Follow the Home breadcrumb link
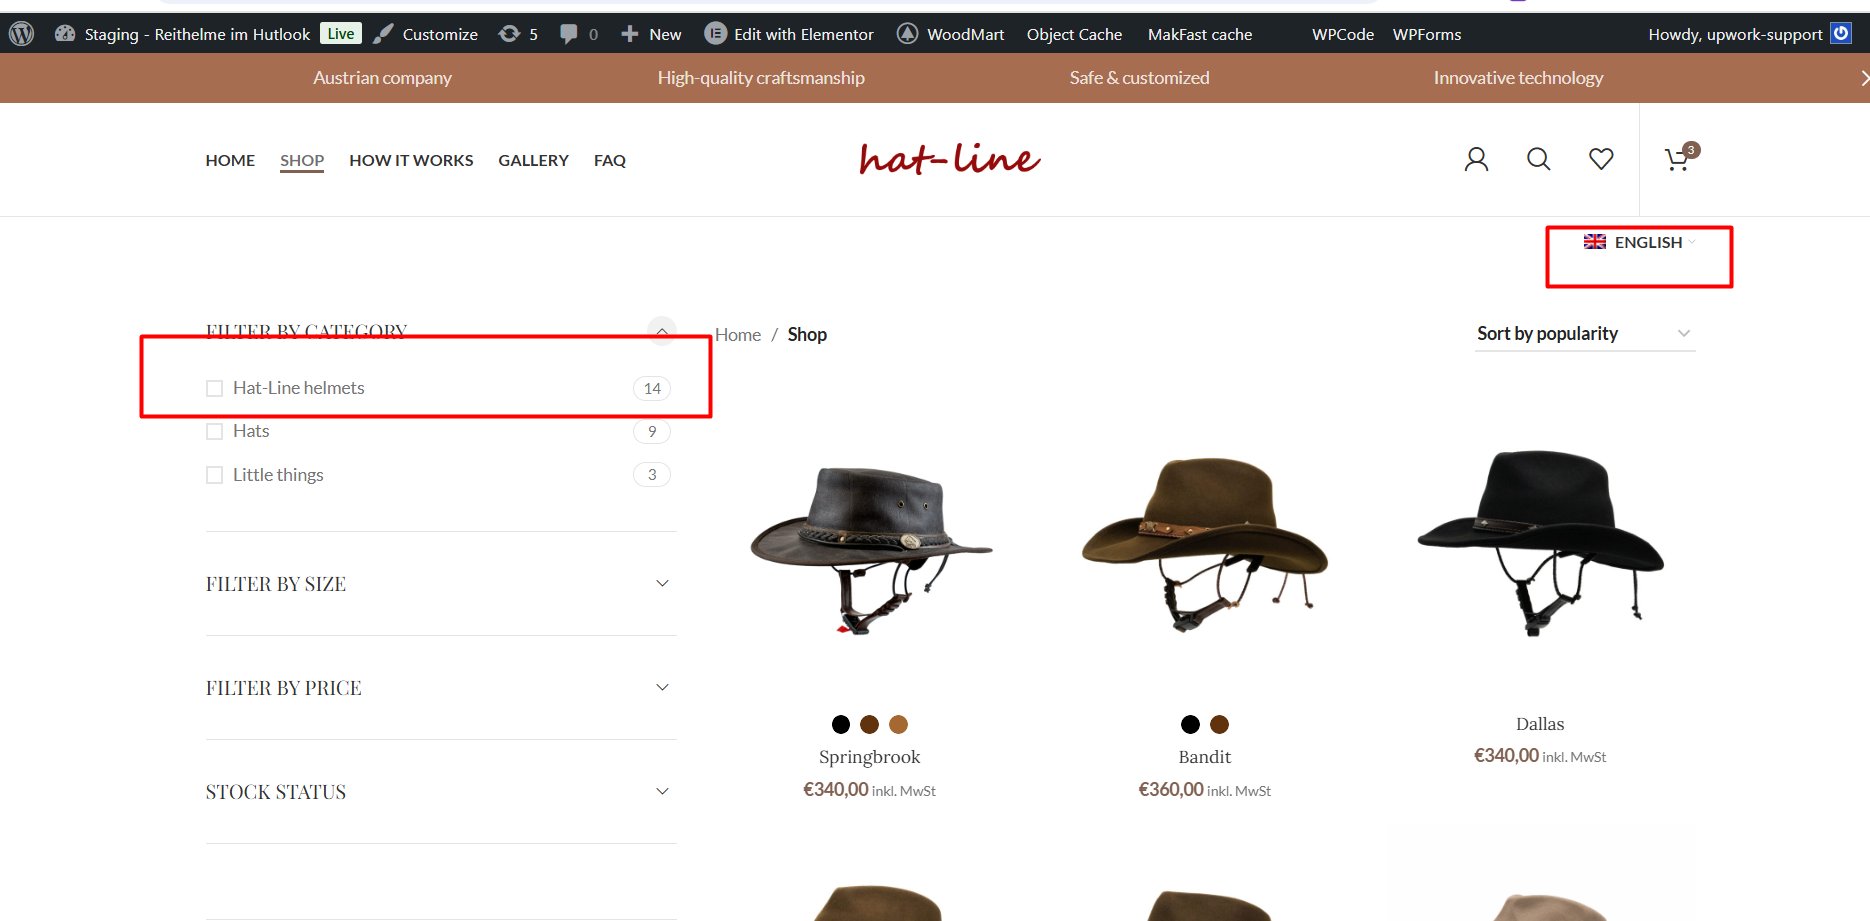The width and height of the screenshot is (1870, 921). 737,335
